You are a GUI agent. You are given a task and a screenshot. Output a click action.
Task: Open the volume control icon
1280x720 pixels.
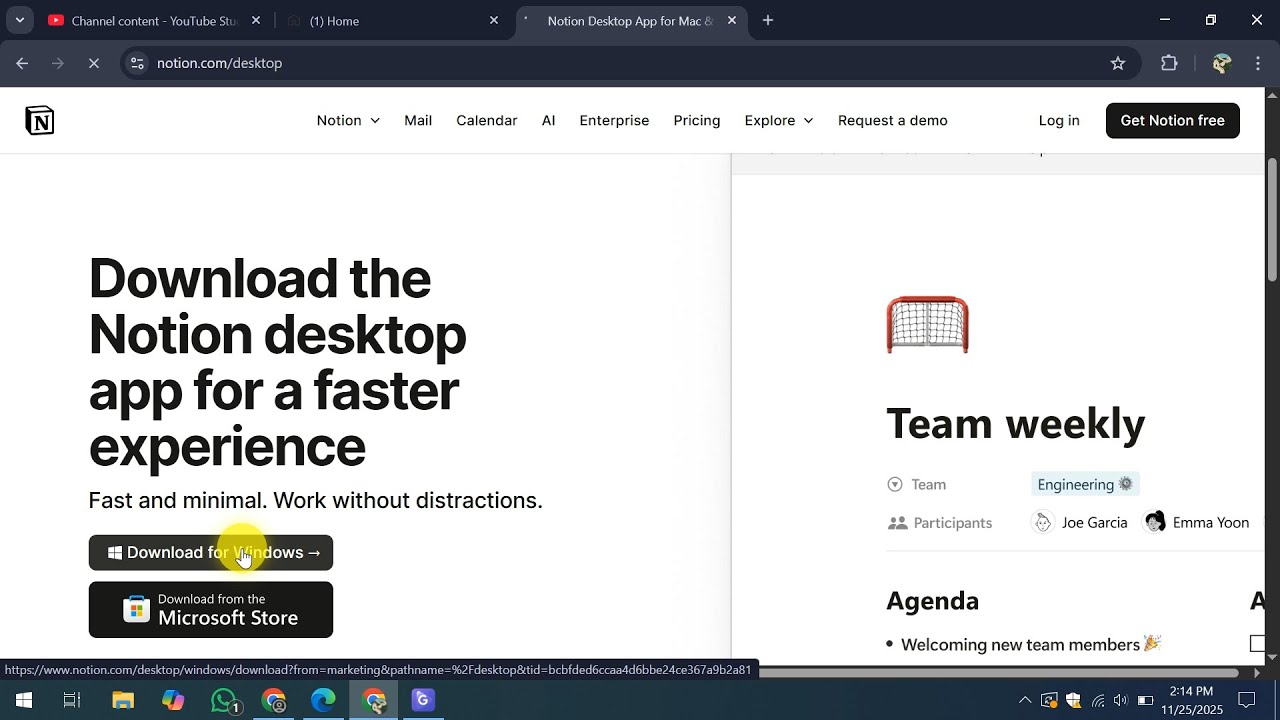[1121, 700]
